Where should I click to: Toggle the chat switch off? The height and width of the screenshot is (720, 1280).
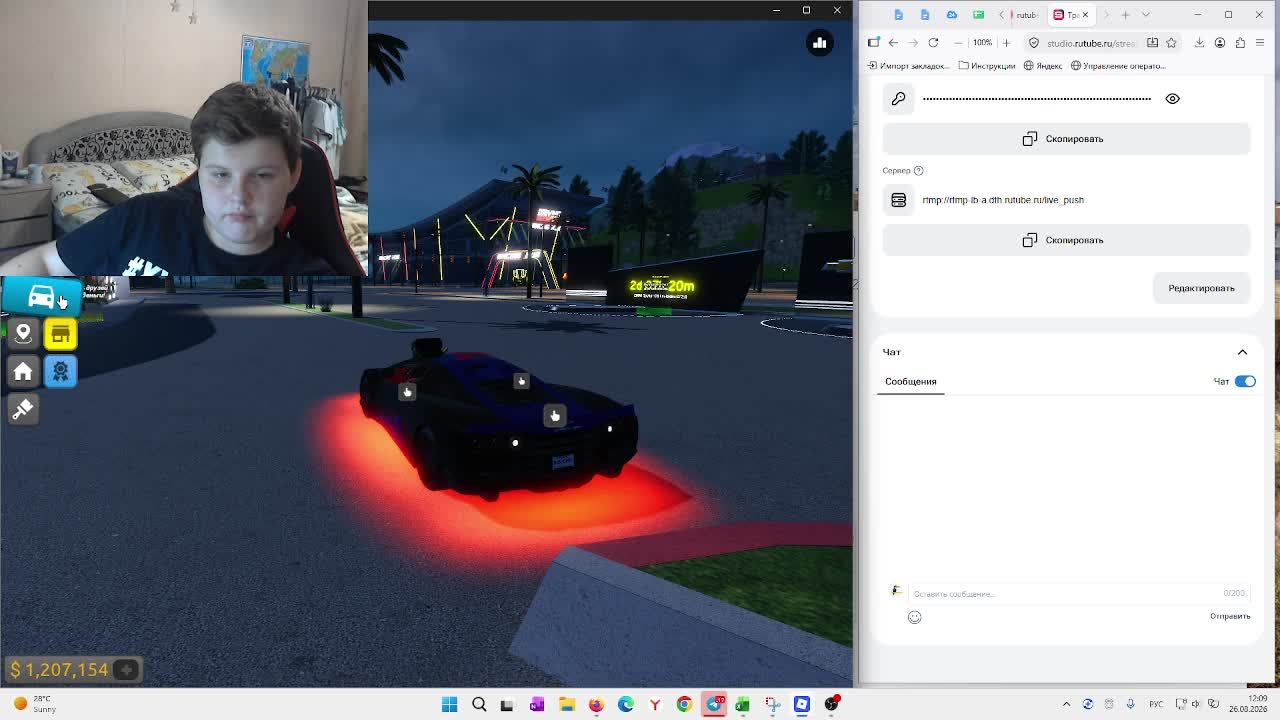1245,381
